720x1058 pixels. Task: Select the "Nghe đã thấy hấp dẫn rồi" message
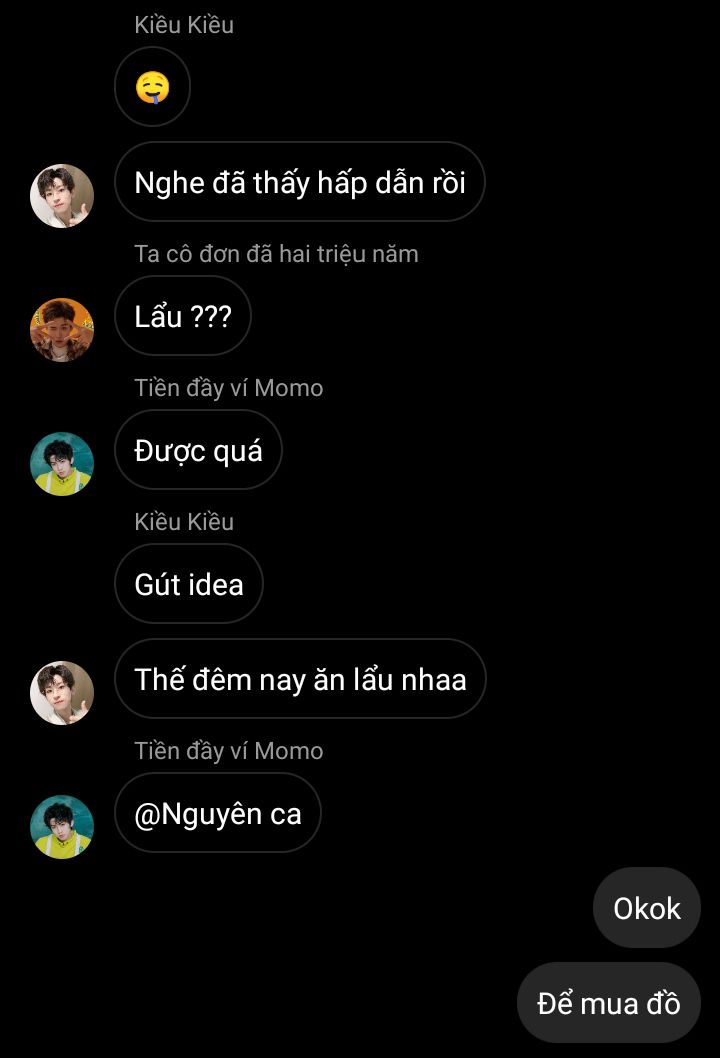click(x=299, y=182)
